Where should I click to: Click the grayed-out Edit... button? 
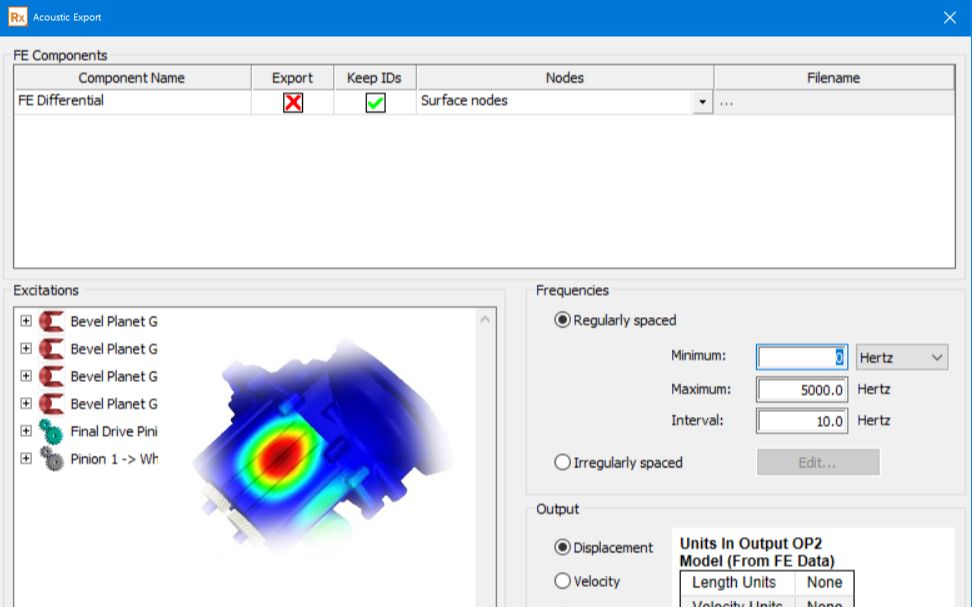[x=818, y=463]
